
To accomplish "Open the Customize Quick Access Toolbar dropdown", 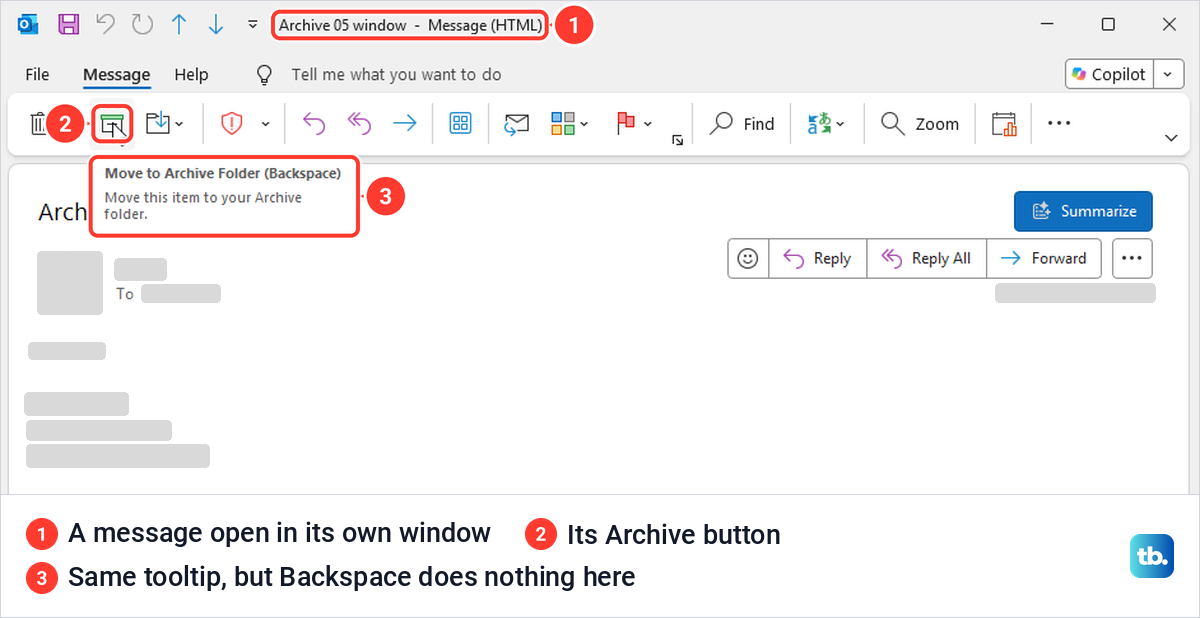I will (252, 25).
